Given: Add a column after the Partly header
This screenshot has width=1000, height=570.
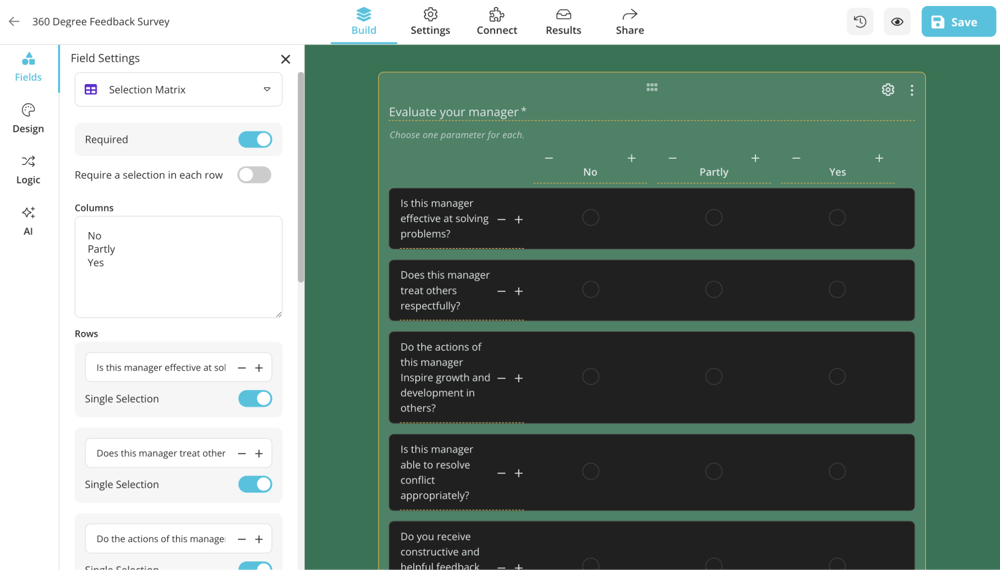Looking at the screenshot, I should (755, 158).
